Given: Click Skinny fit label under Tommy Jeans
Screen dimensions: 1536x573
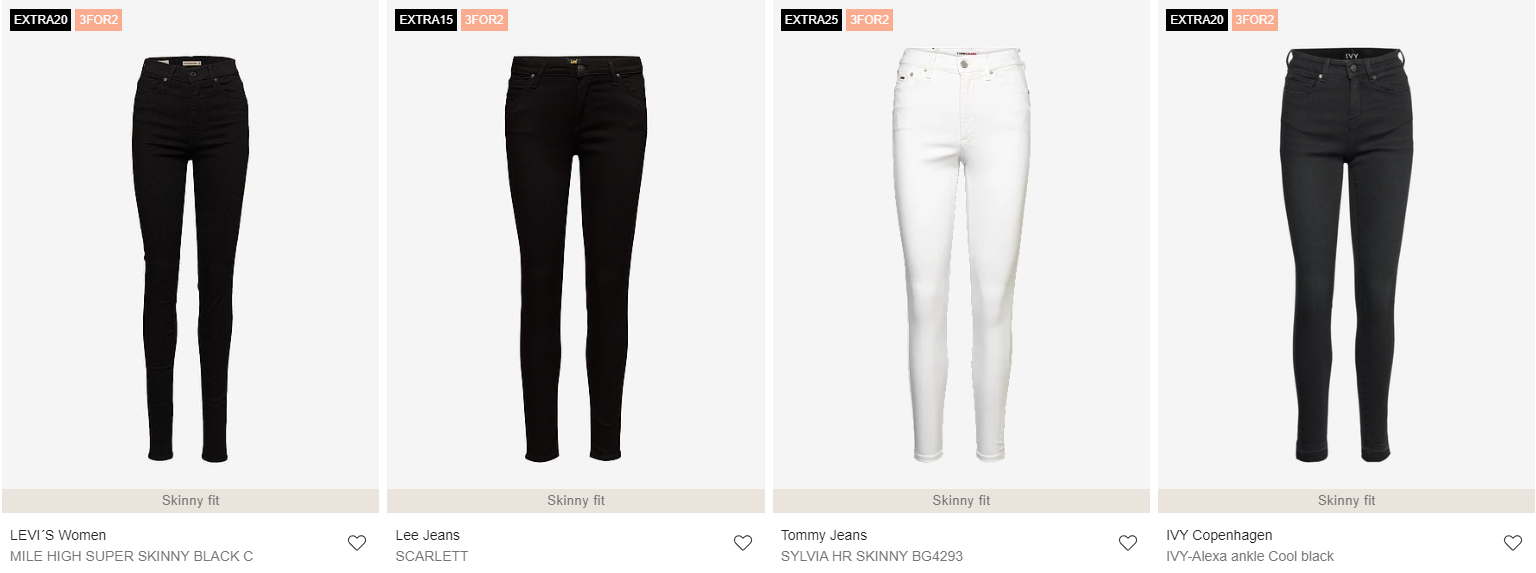Looking at the screenshot, I should 961,501.
